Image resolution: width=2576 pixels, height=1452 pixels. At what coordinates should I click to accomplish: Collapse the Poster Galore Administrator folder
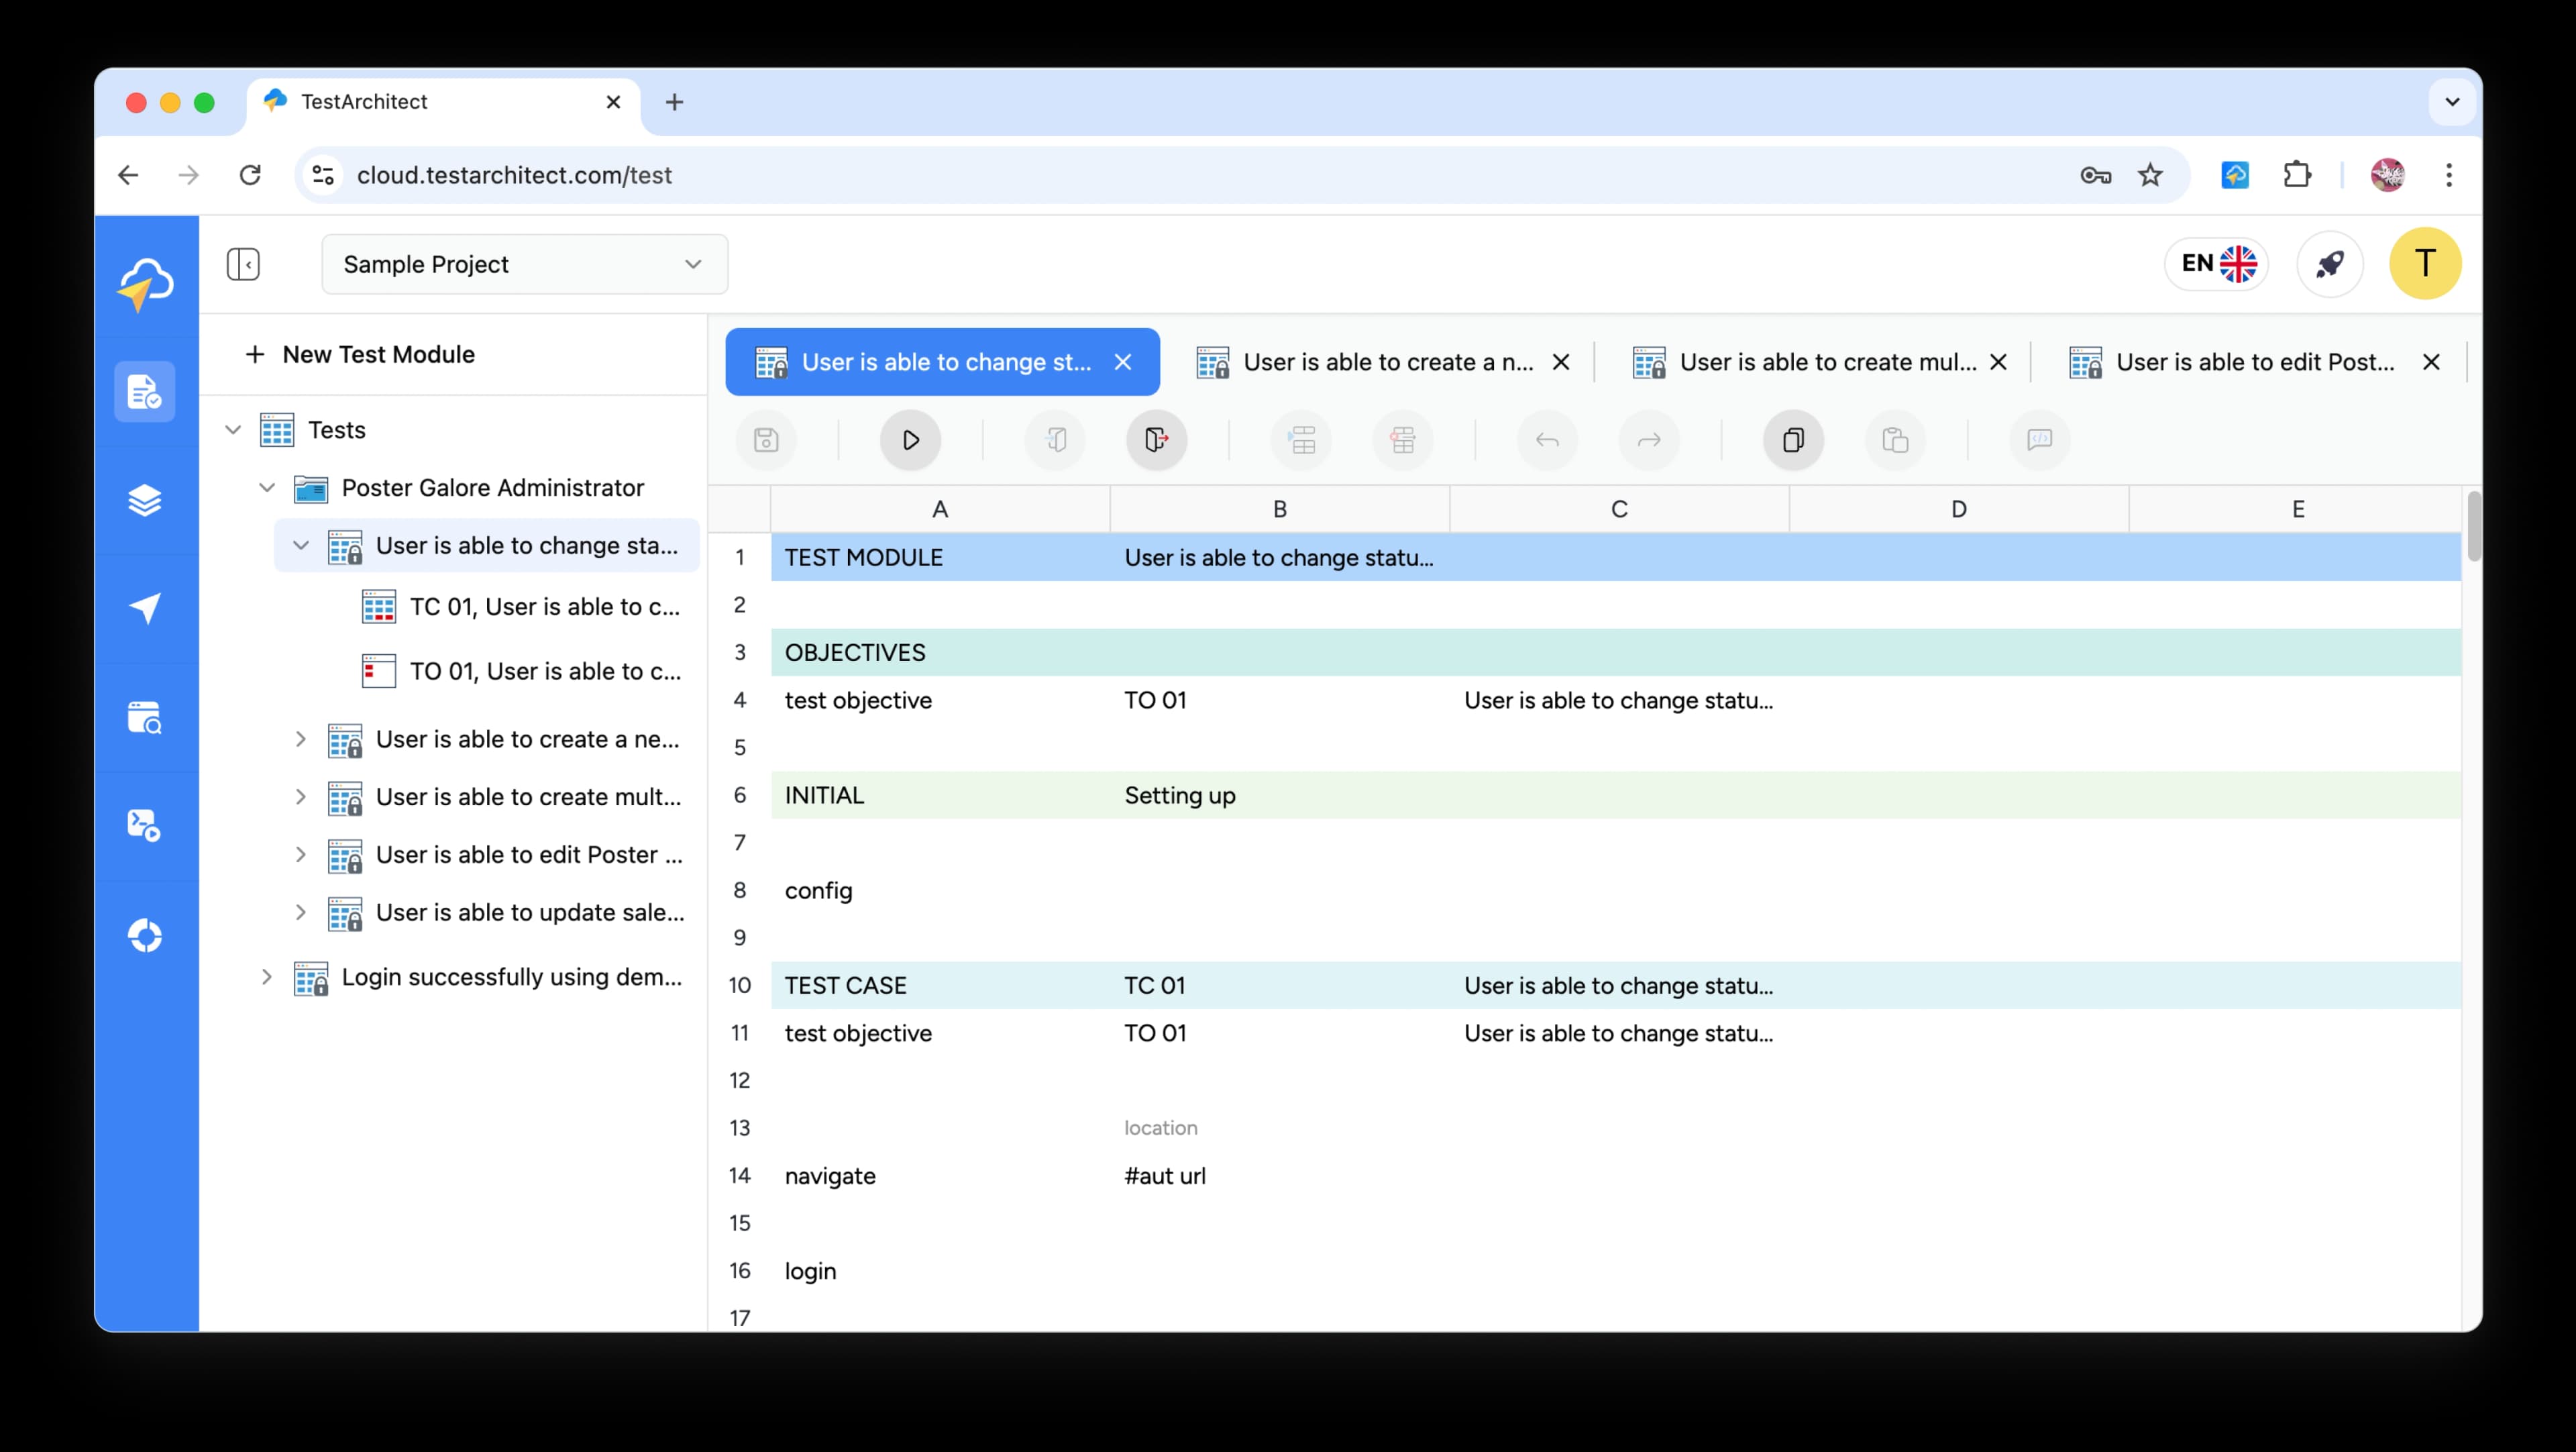coord(266,488)
